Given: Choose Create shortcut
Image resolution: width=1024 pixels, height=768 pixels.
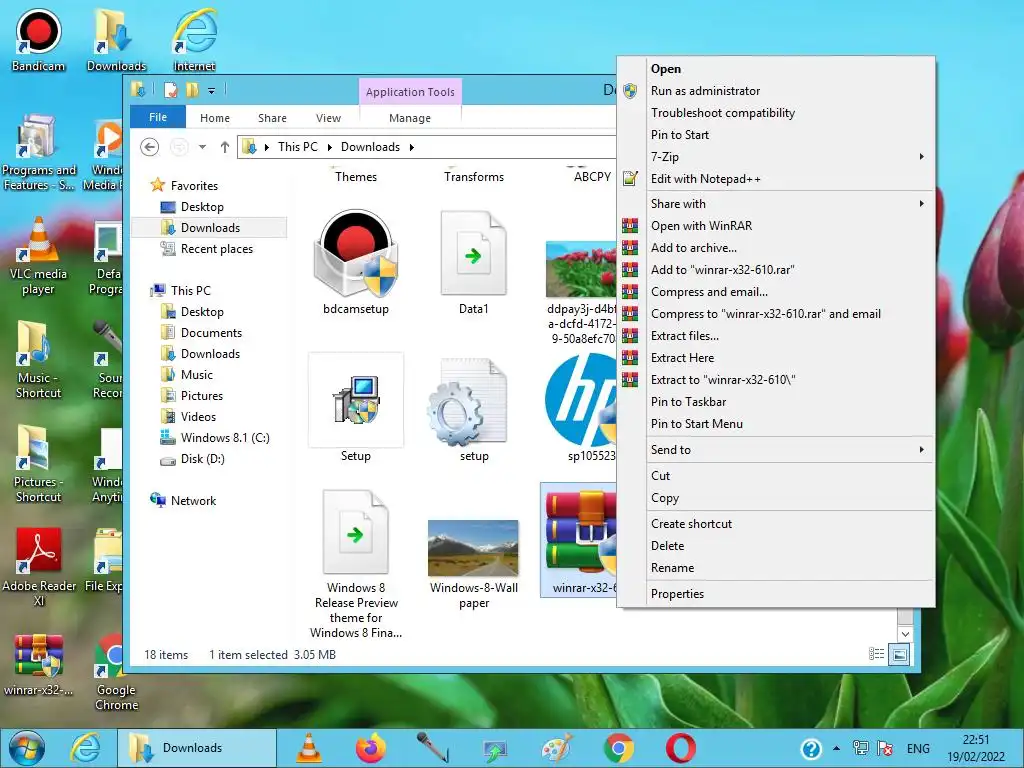Looking at the screenshot, I should (776, 524).
